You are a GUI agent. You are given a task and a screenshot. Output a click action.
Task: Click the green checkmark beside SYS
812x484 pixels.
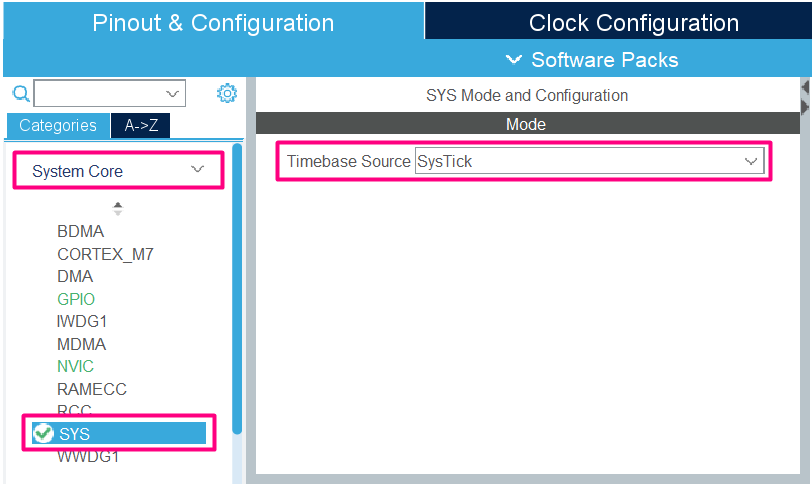coord(43,433)
